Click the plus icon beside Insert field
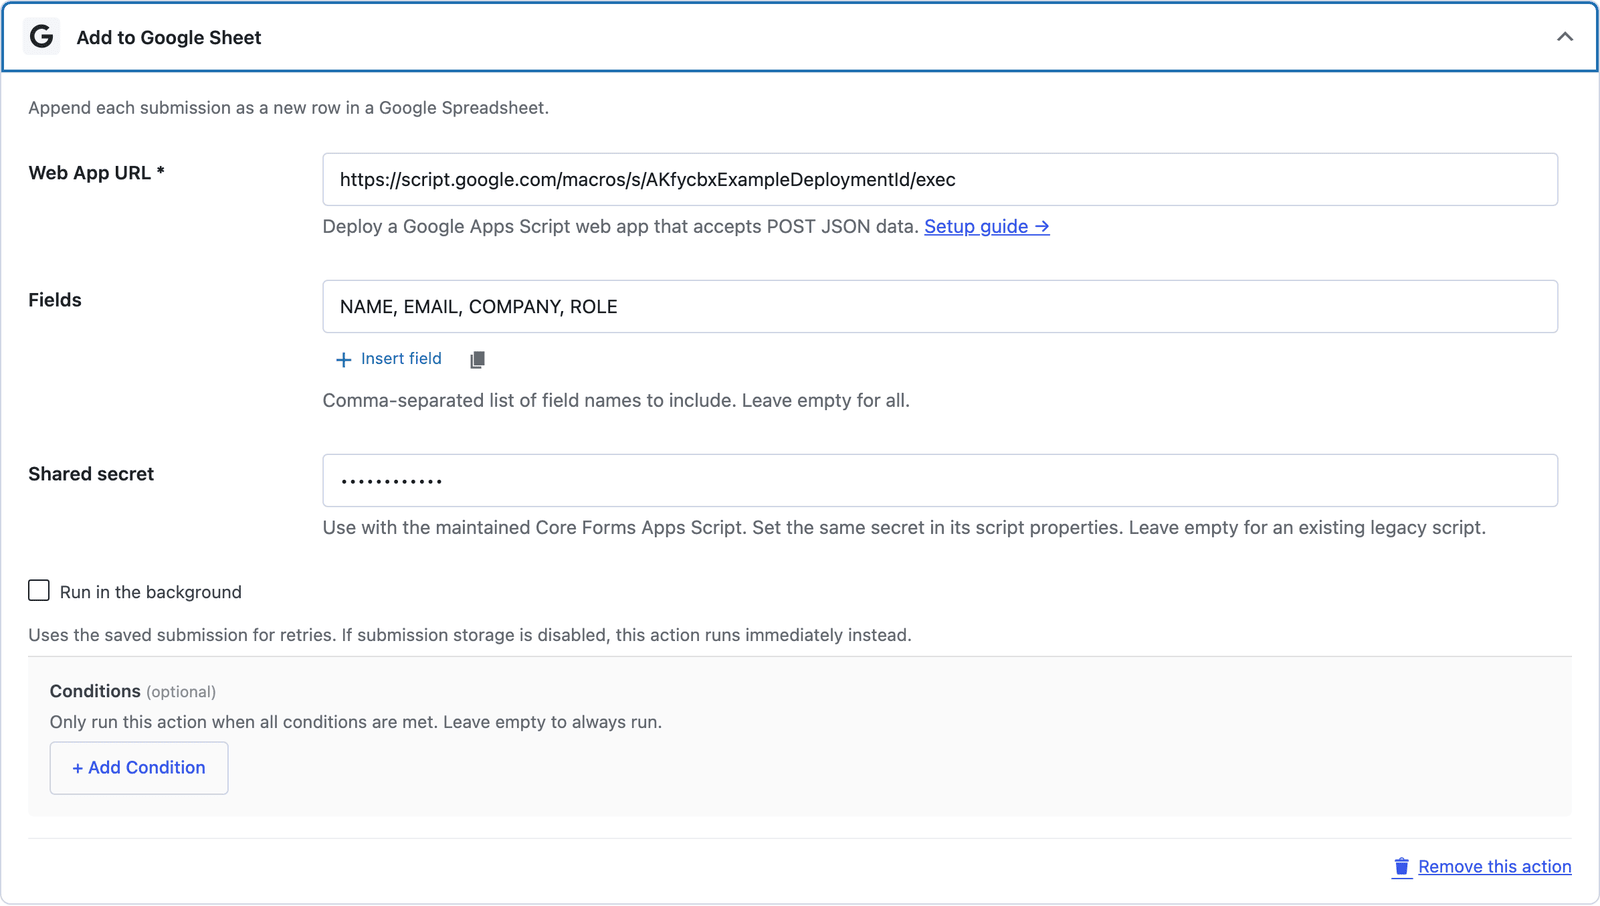 (x=343, y=360)
